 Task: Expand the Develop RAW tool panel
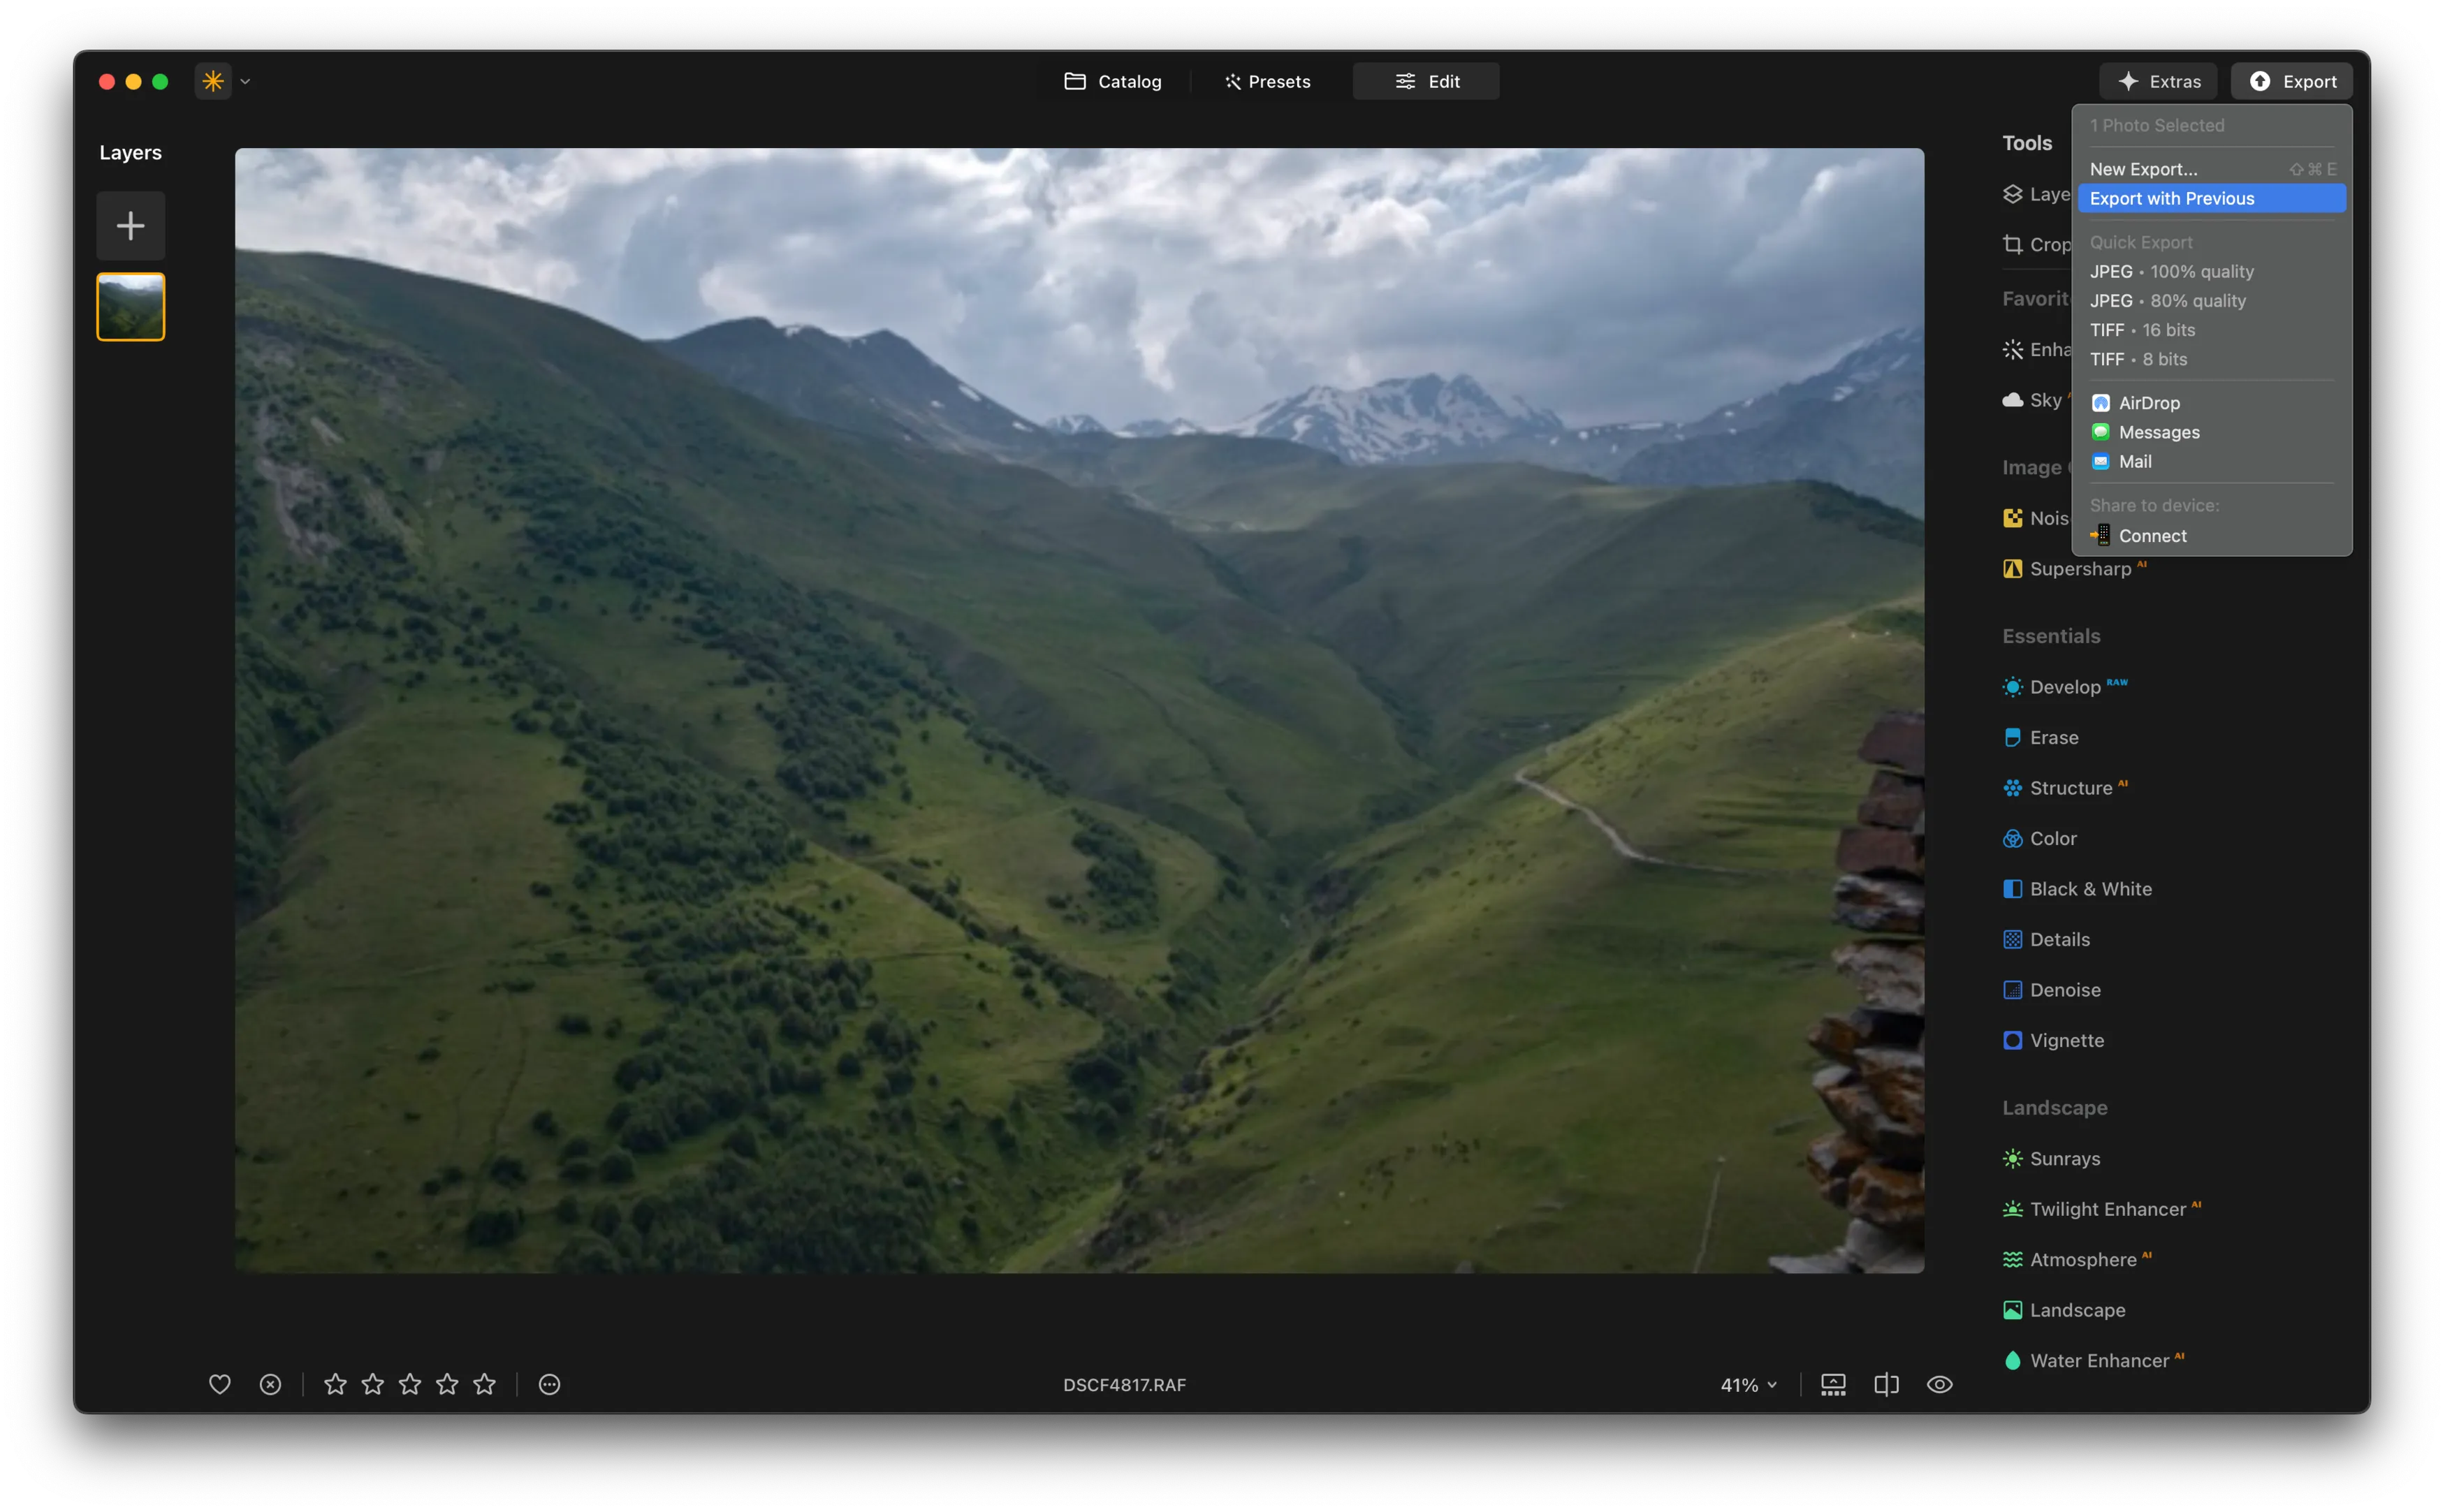pyautogui.click(x=2064, y=686)
